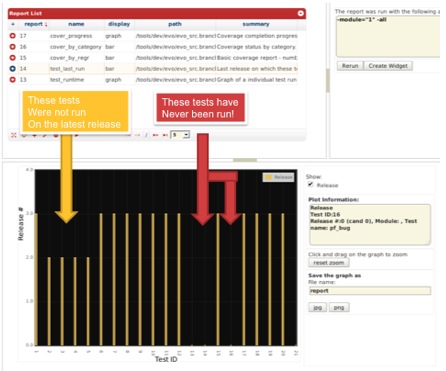Click the fullscreen icon in list footer
This screenshot has height=371, width=446.
pos(14,135)
